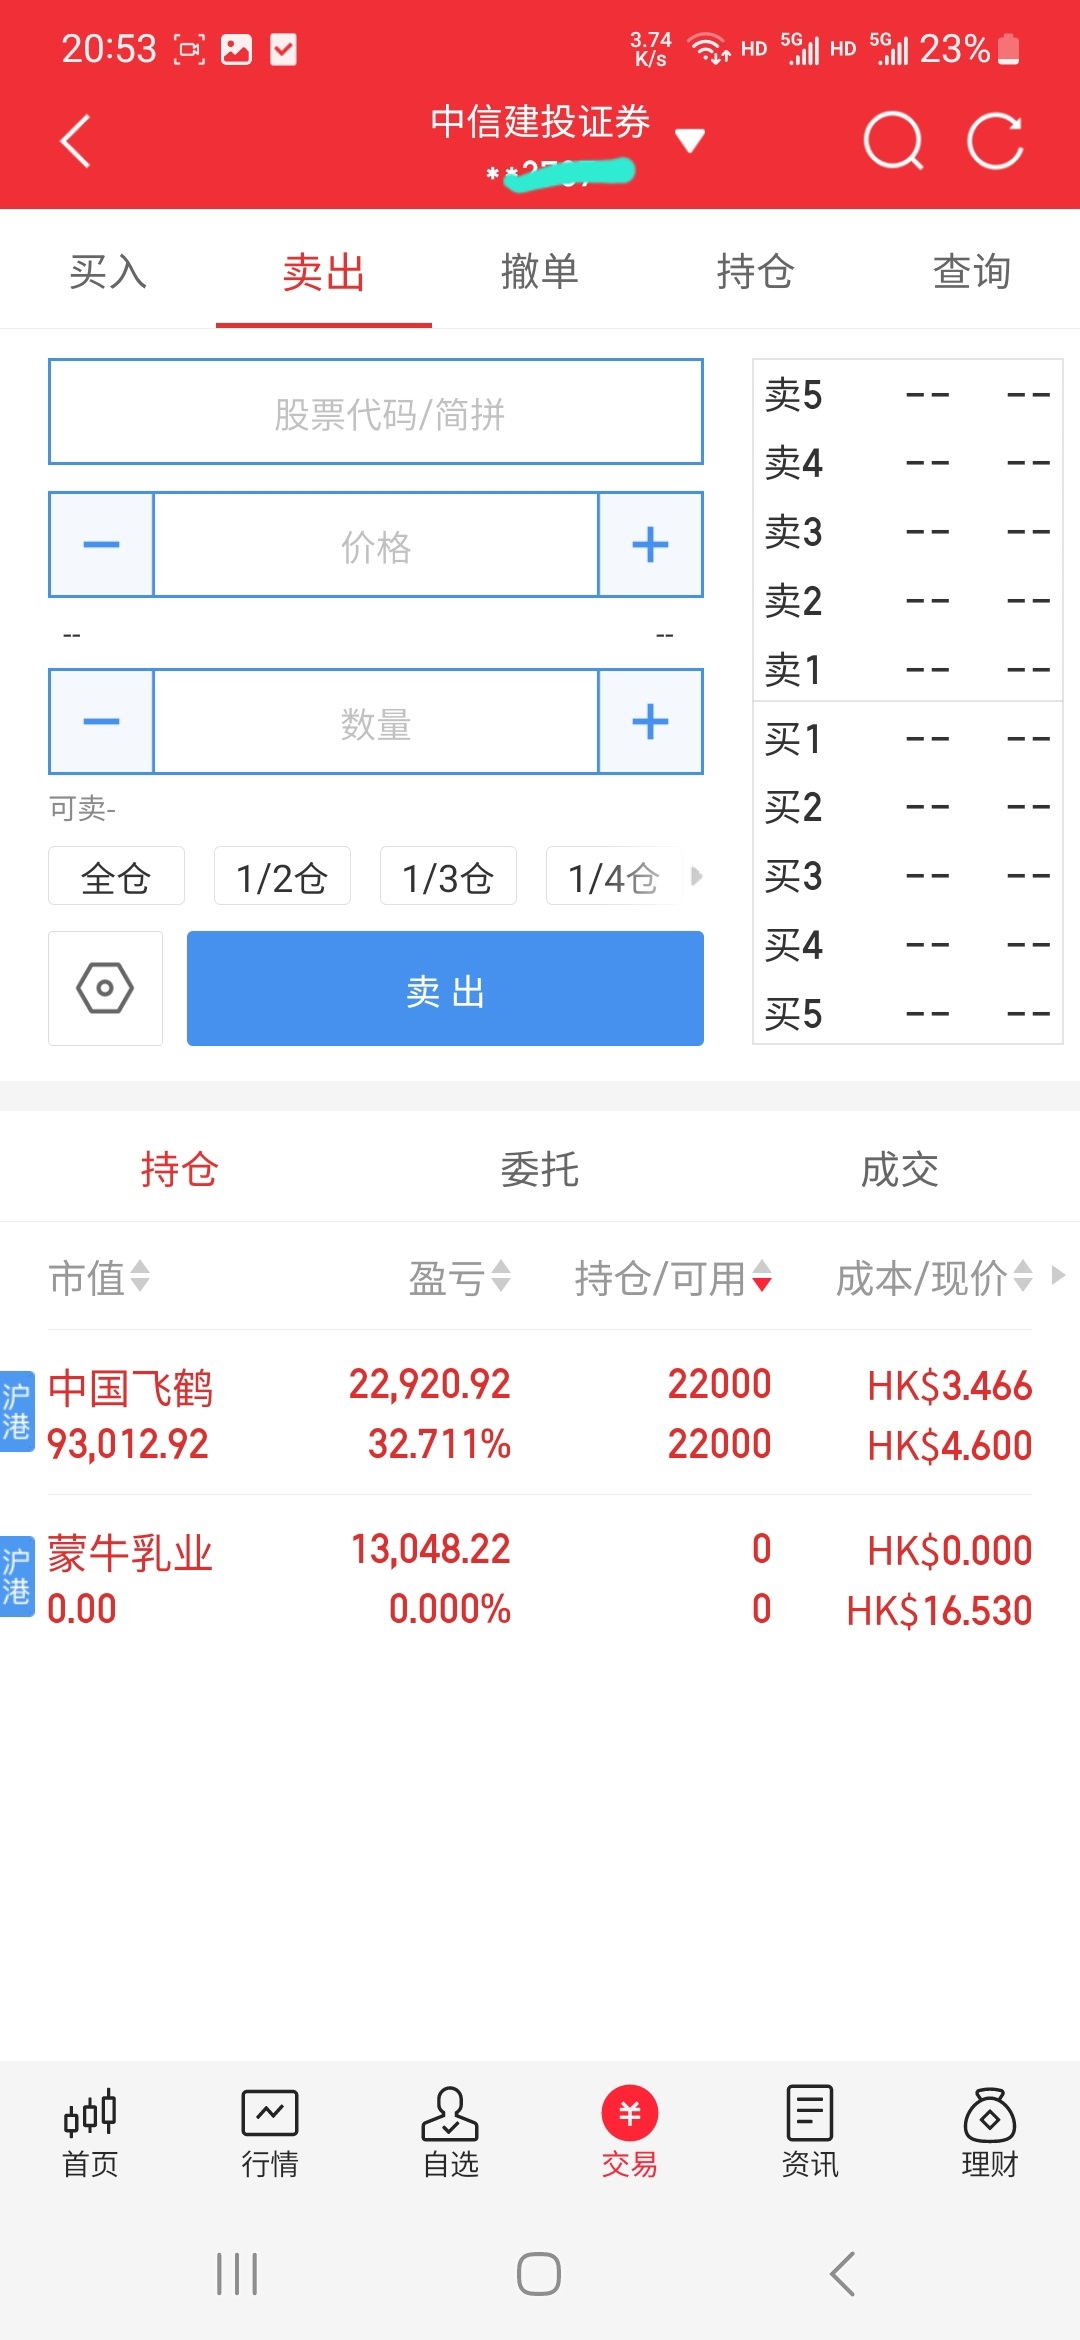Screen dimensions: 1080x2340
Task: Choose the 1/2仓 position button
Action: pyautogui.click(x=282, y=876)
